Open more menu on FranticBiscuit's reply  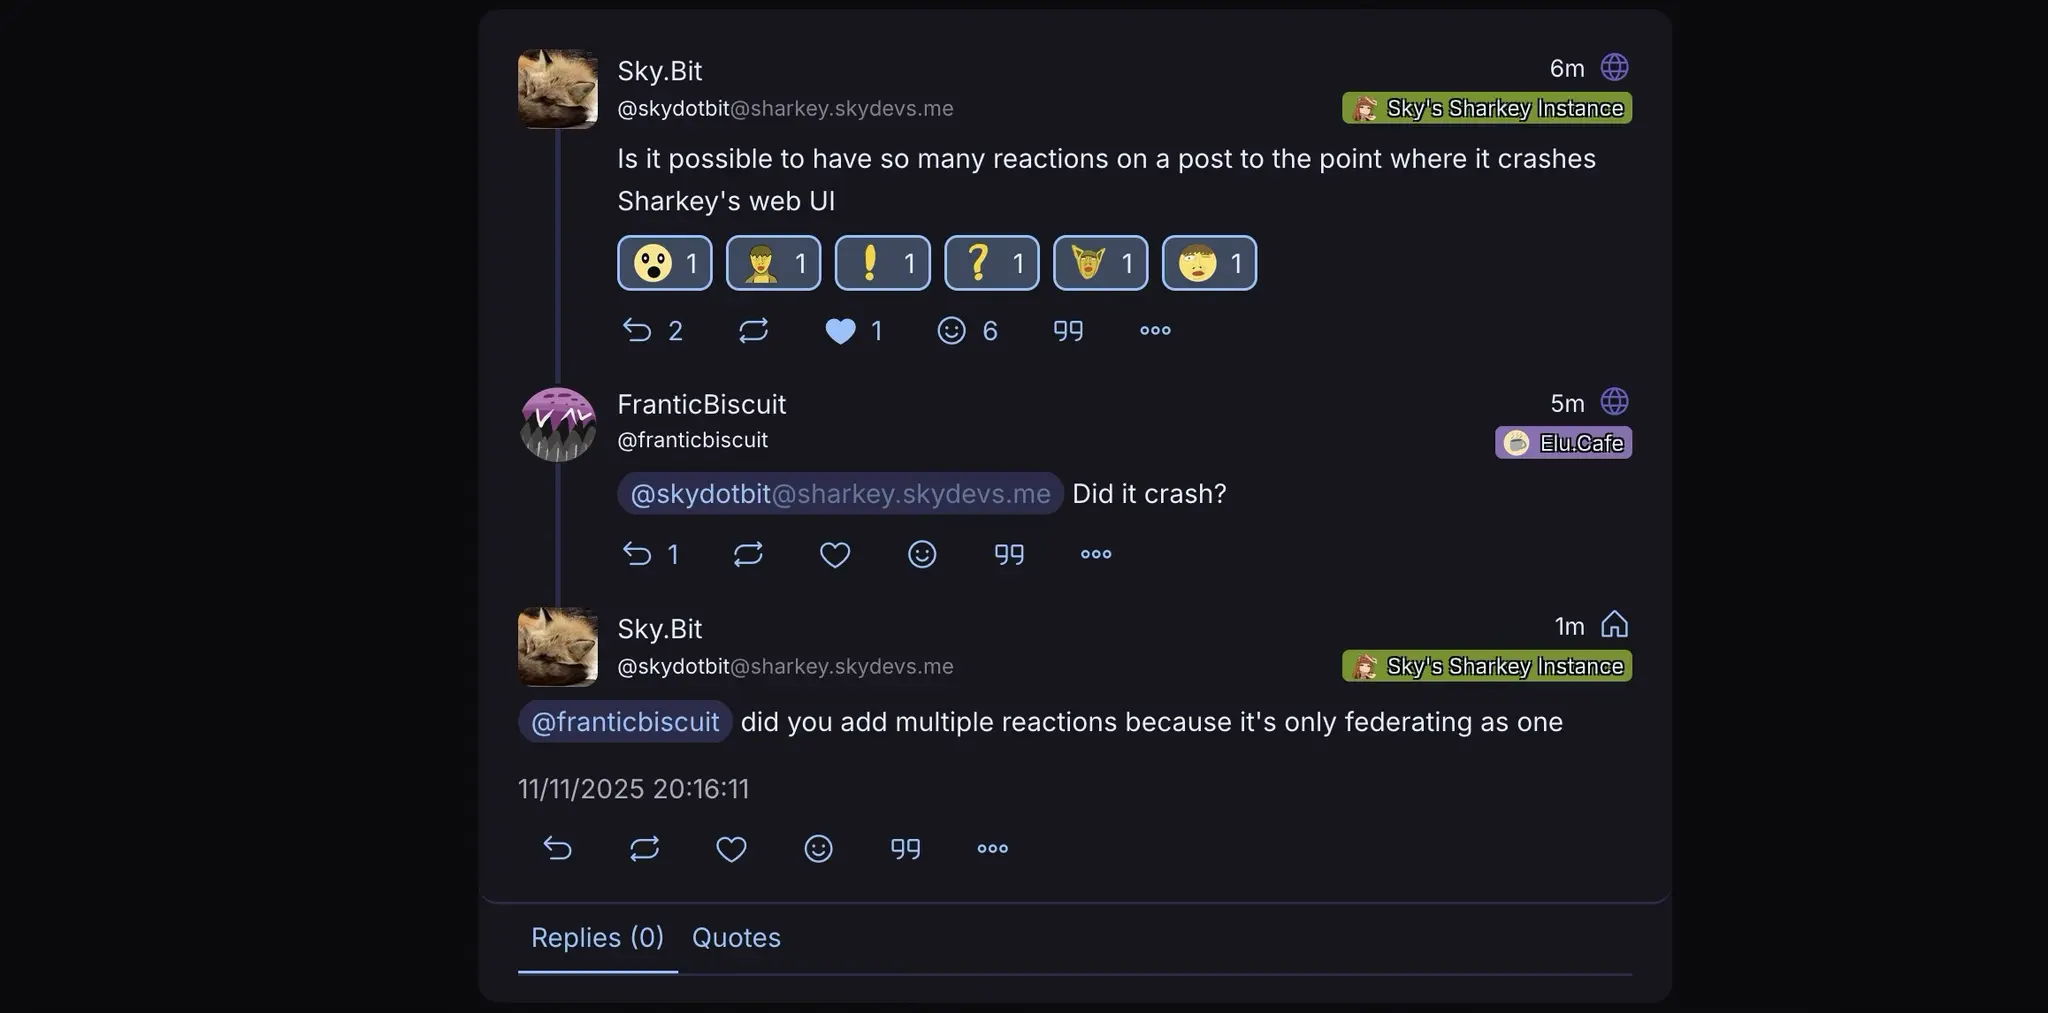click(x=1096, y=554)
